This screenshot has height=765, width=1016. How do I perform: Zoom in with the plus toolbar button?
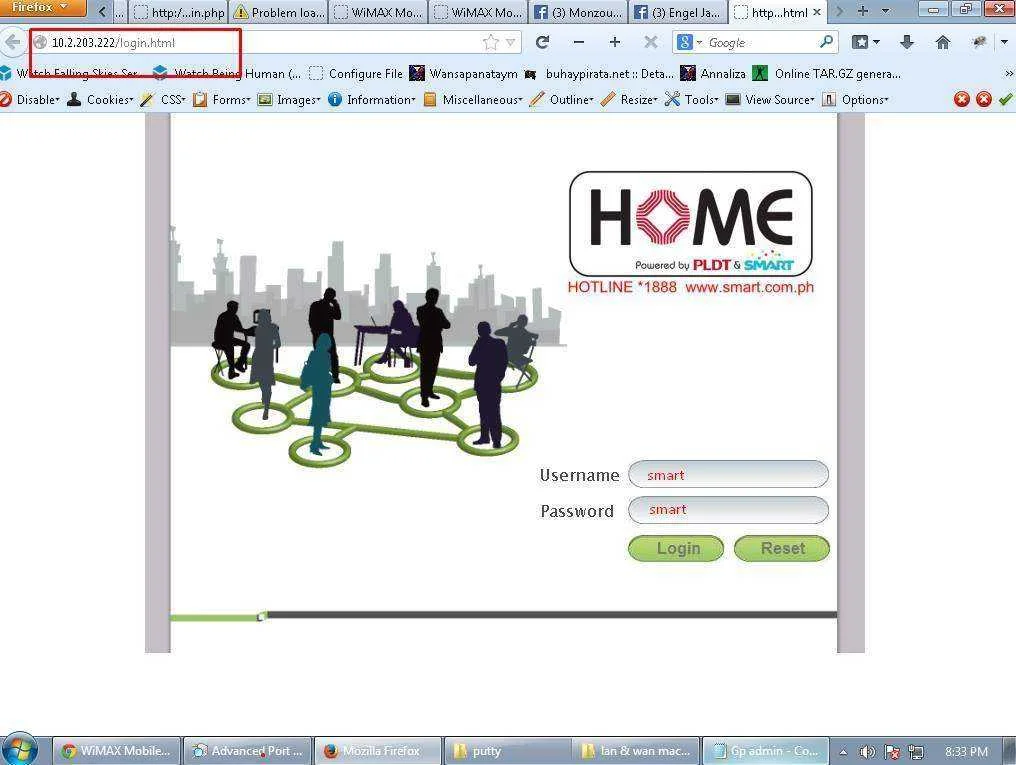point(614,43)
